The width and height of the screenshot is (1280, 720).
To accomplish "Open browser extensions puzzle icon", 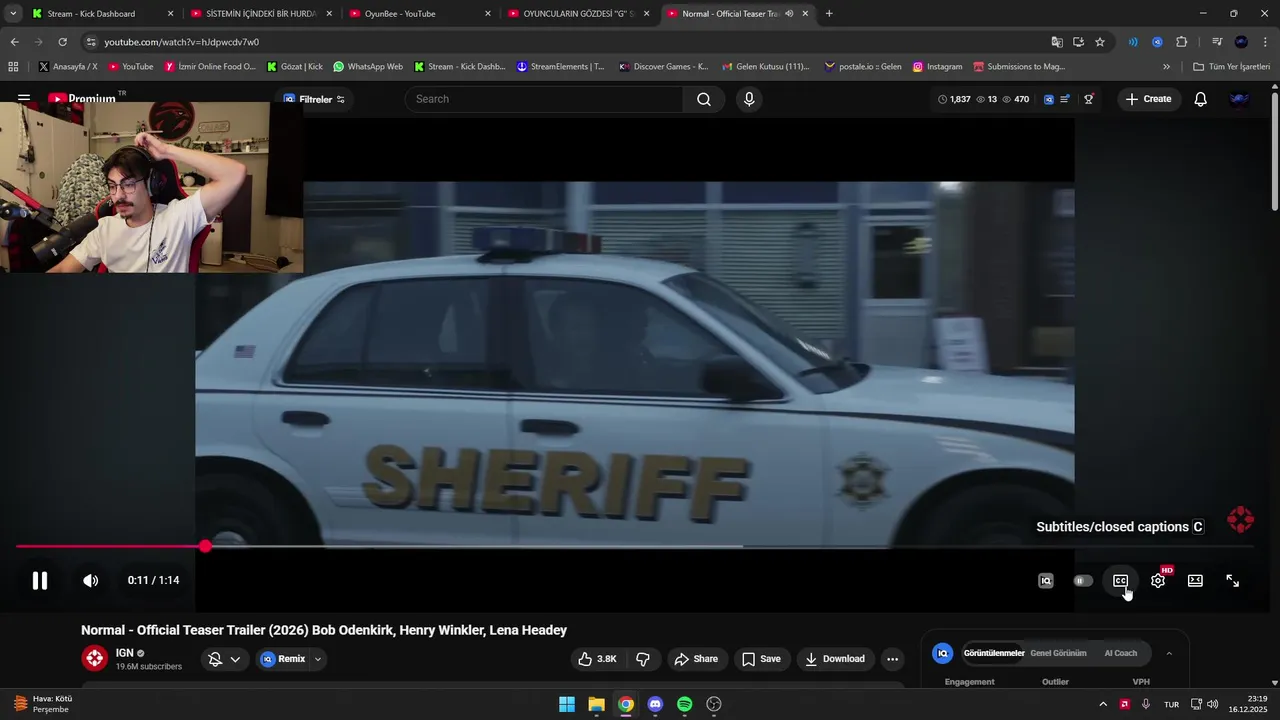I will point(1182,42).
